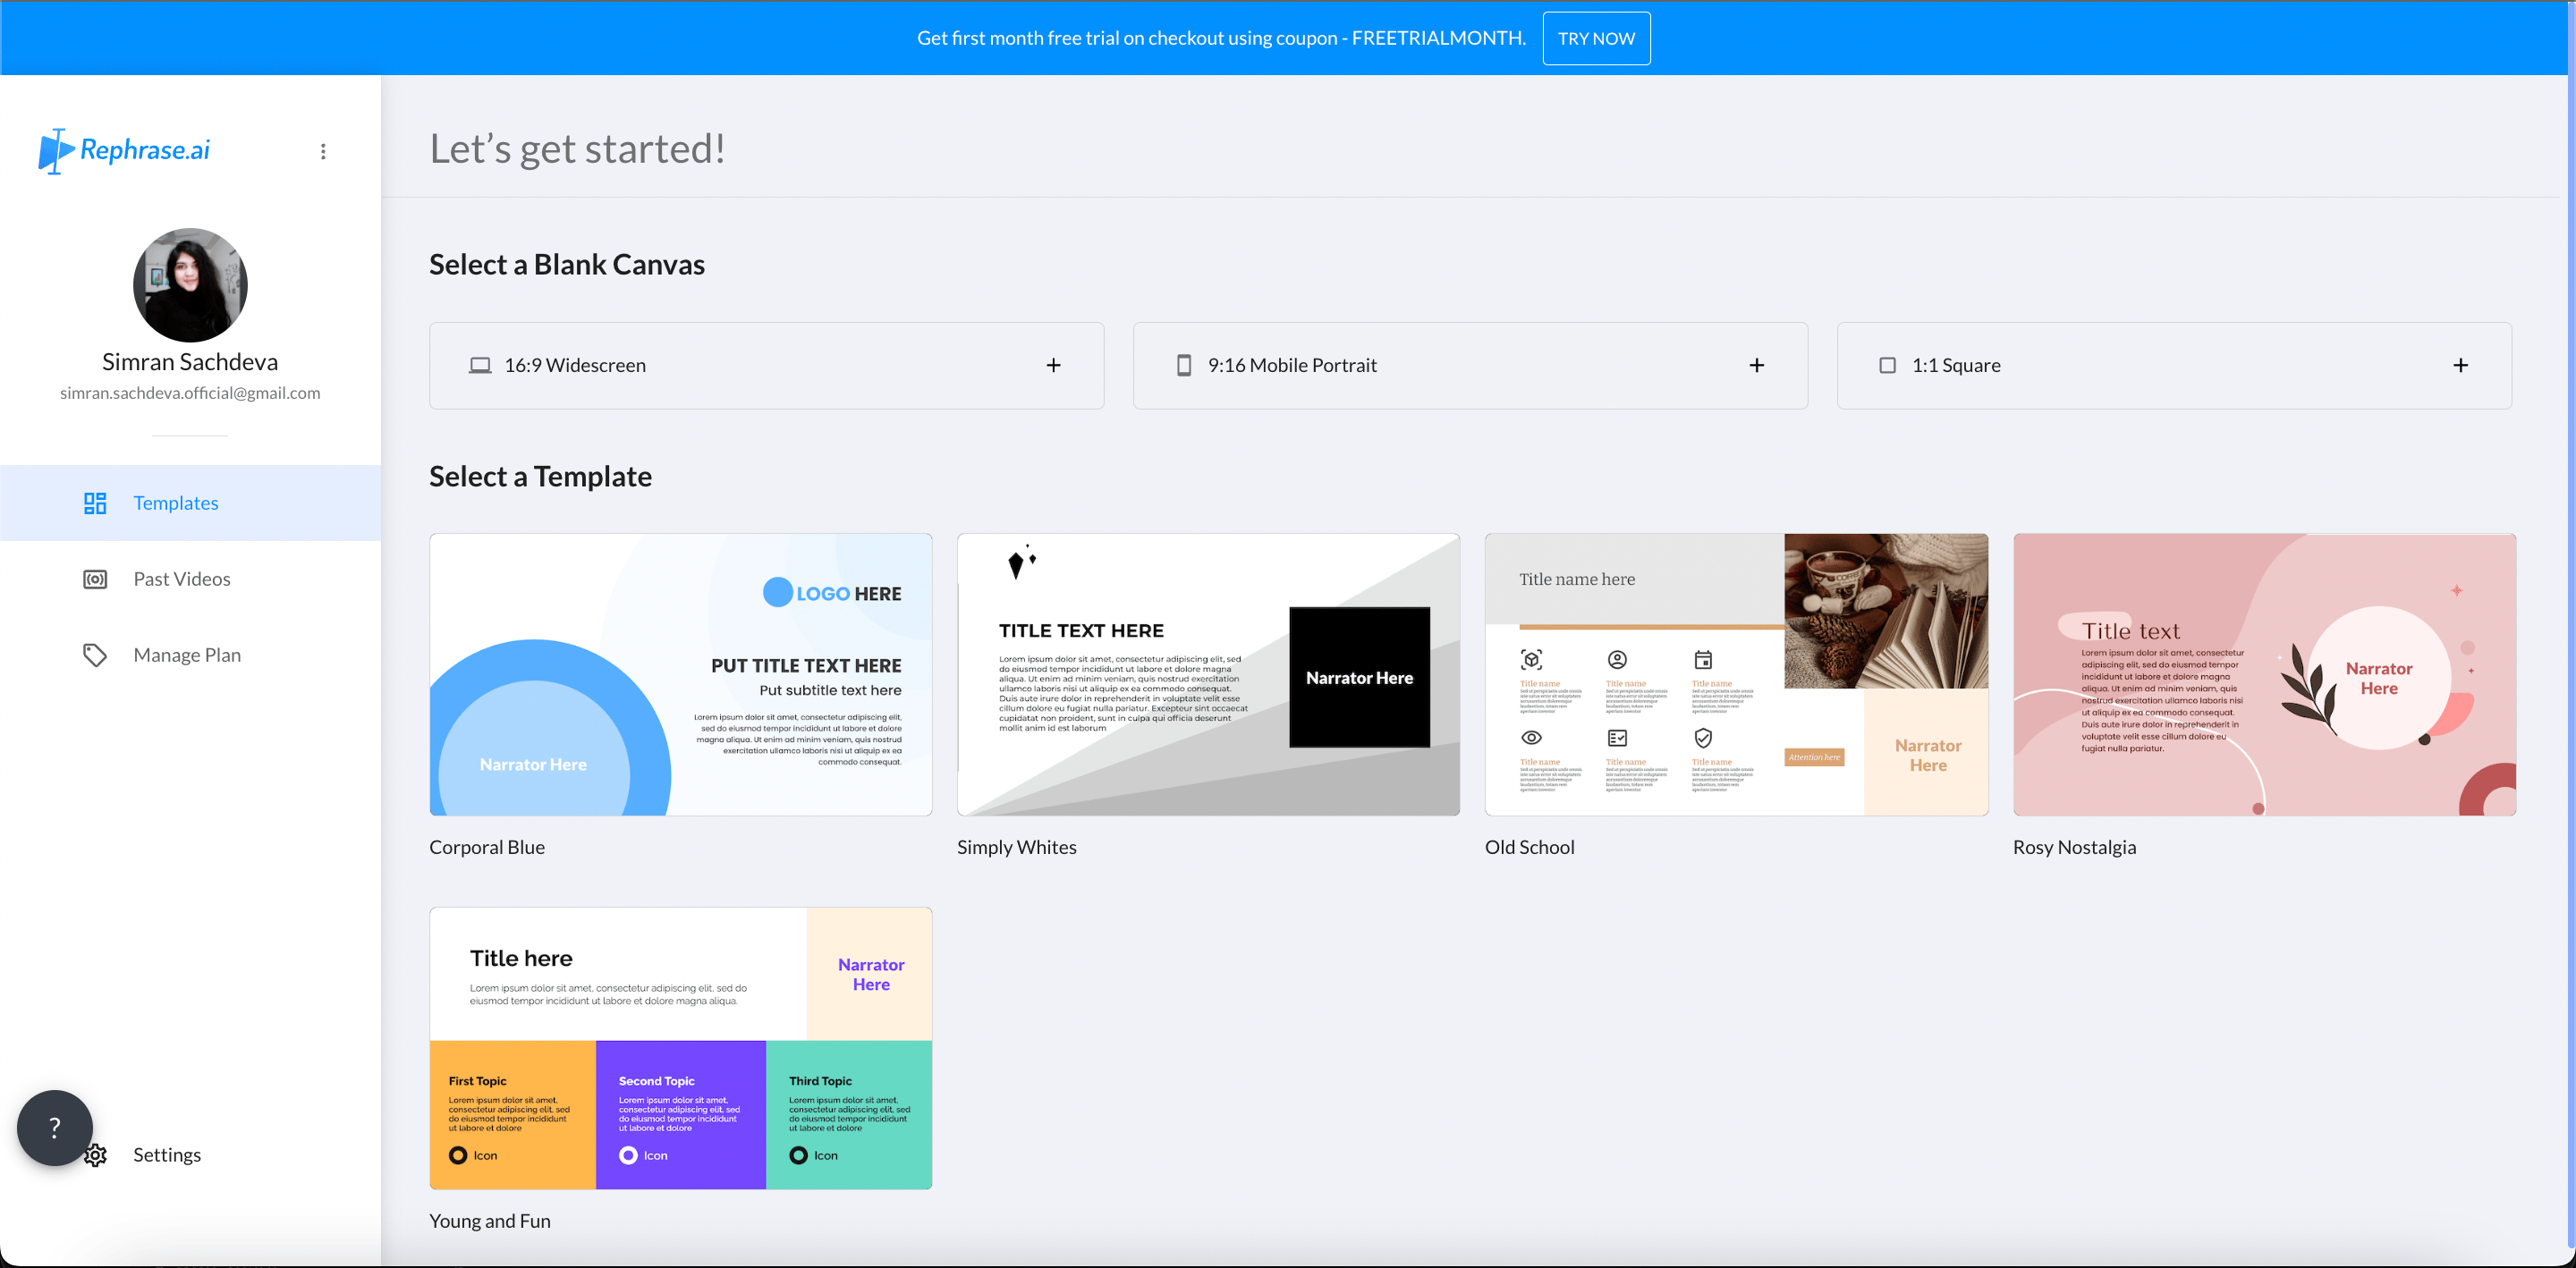Viewport: 2576px width, 1268px height.
Task: Select the Simply Whites template
Action: coord(1208,674)
